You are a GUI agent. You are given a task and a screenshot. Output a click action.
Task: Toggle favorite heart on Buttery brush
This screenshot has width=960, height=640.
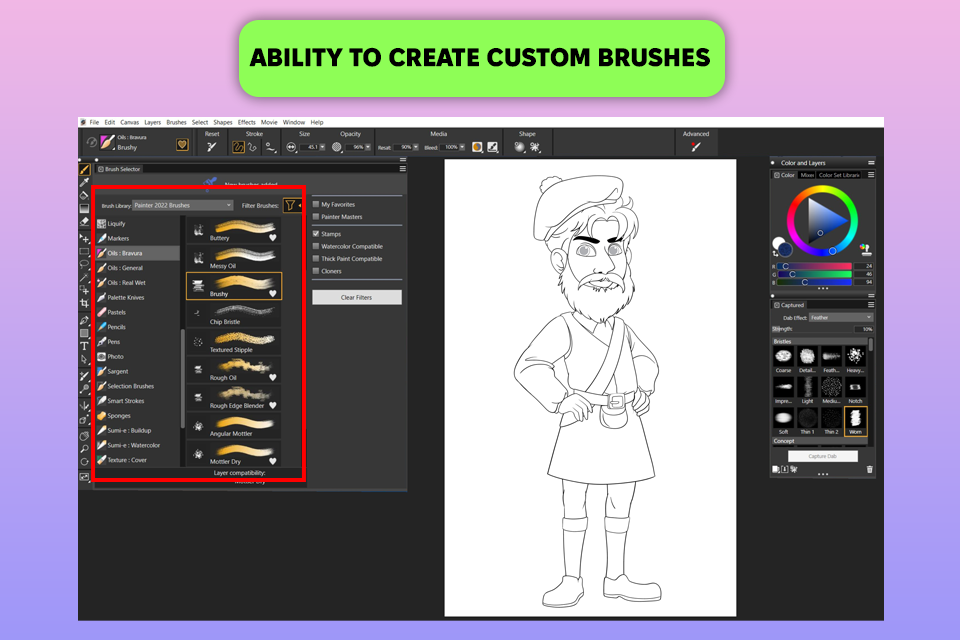pos(273,238)
